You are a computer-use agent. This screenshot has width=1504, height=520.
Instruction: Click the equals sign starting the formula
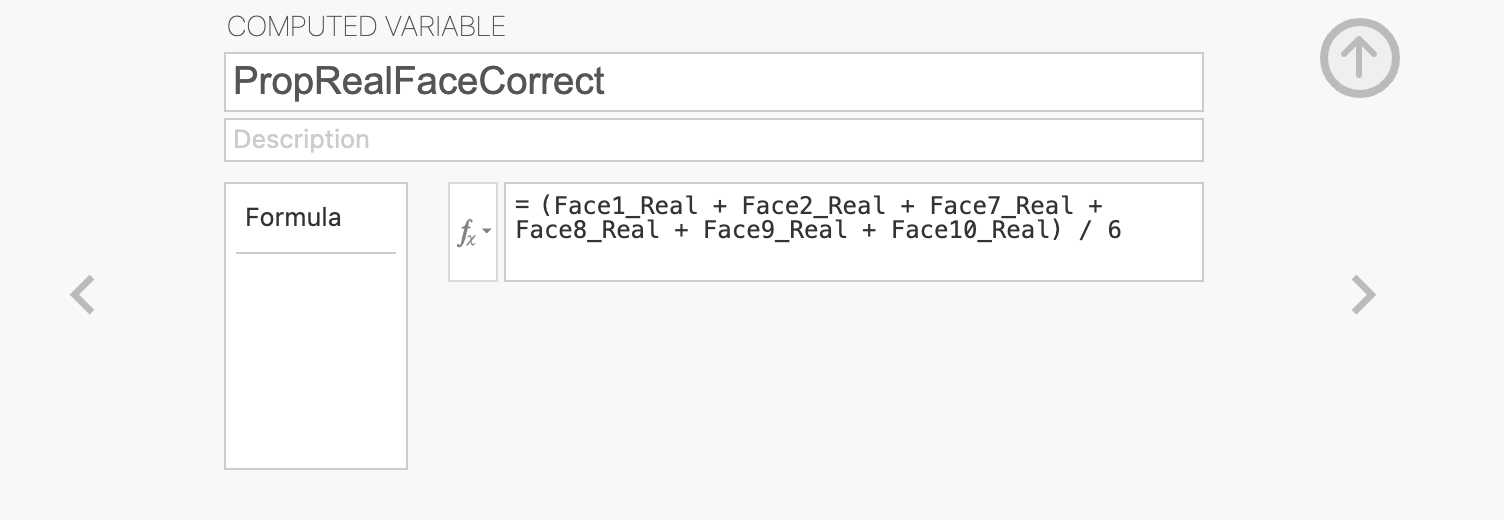[522, 205]
